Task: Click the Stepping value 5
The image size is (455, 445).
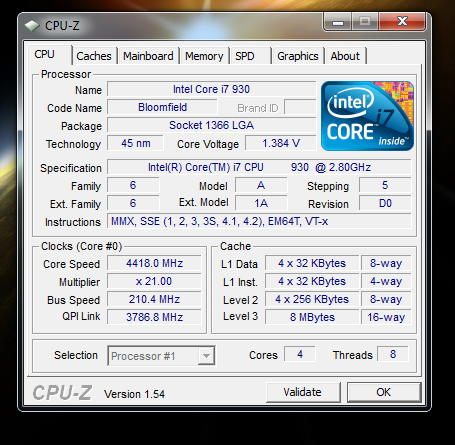Action: pos(385,185)
